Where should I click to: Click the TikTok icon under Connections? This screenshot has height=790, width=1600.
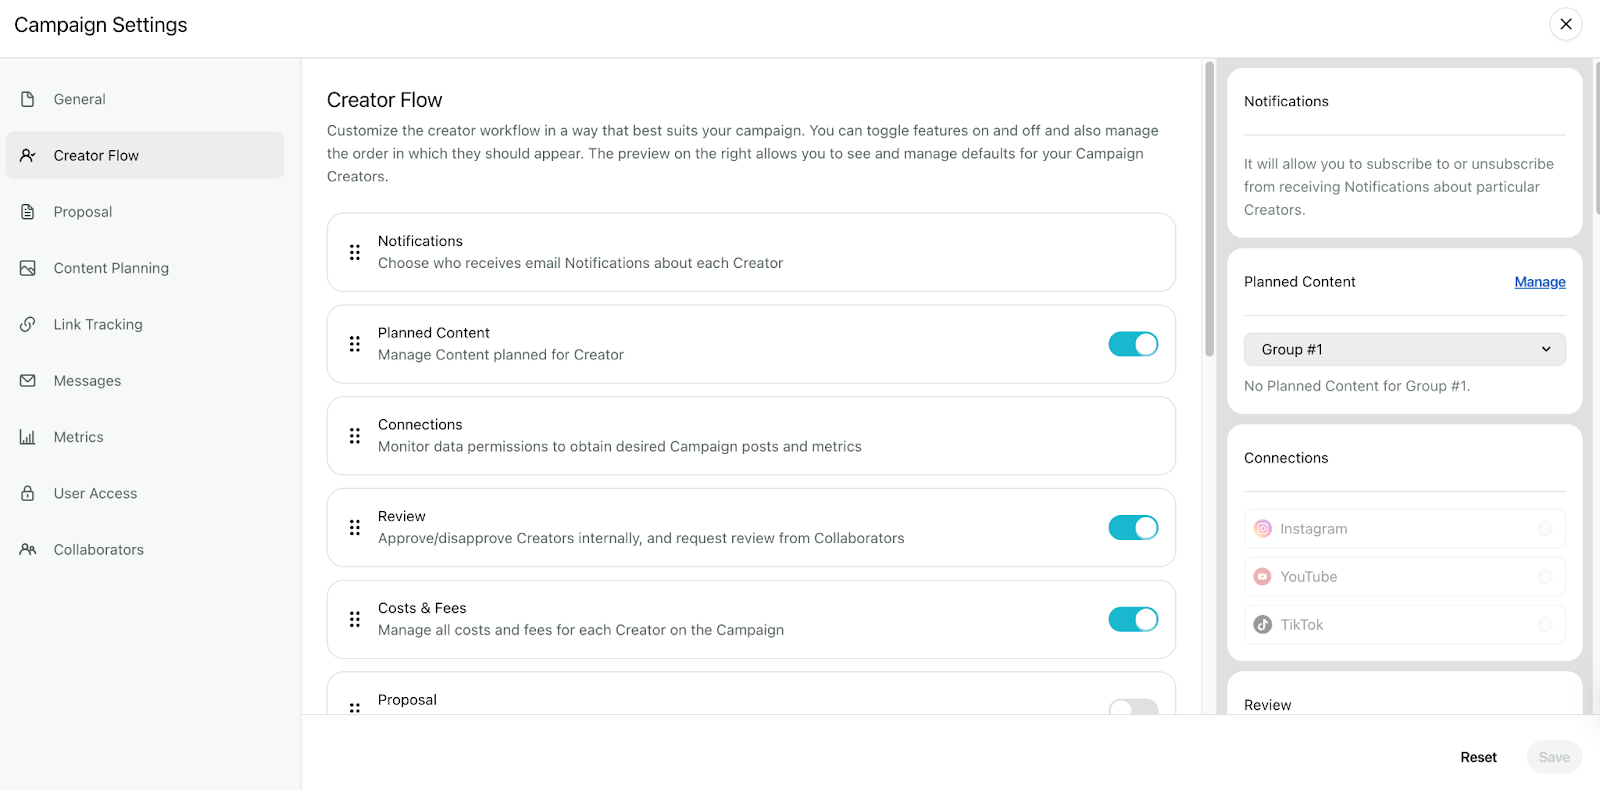[x=1262, y=624]
